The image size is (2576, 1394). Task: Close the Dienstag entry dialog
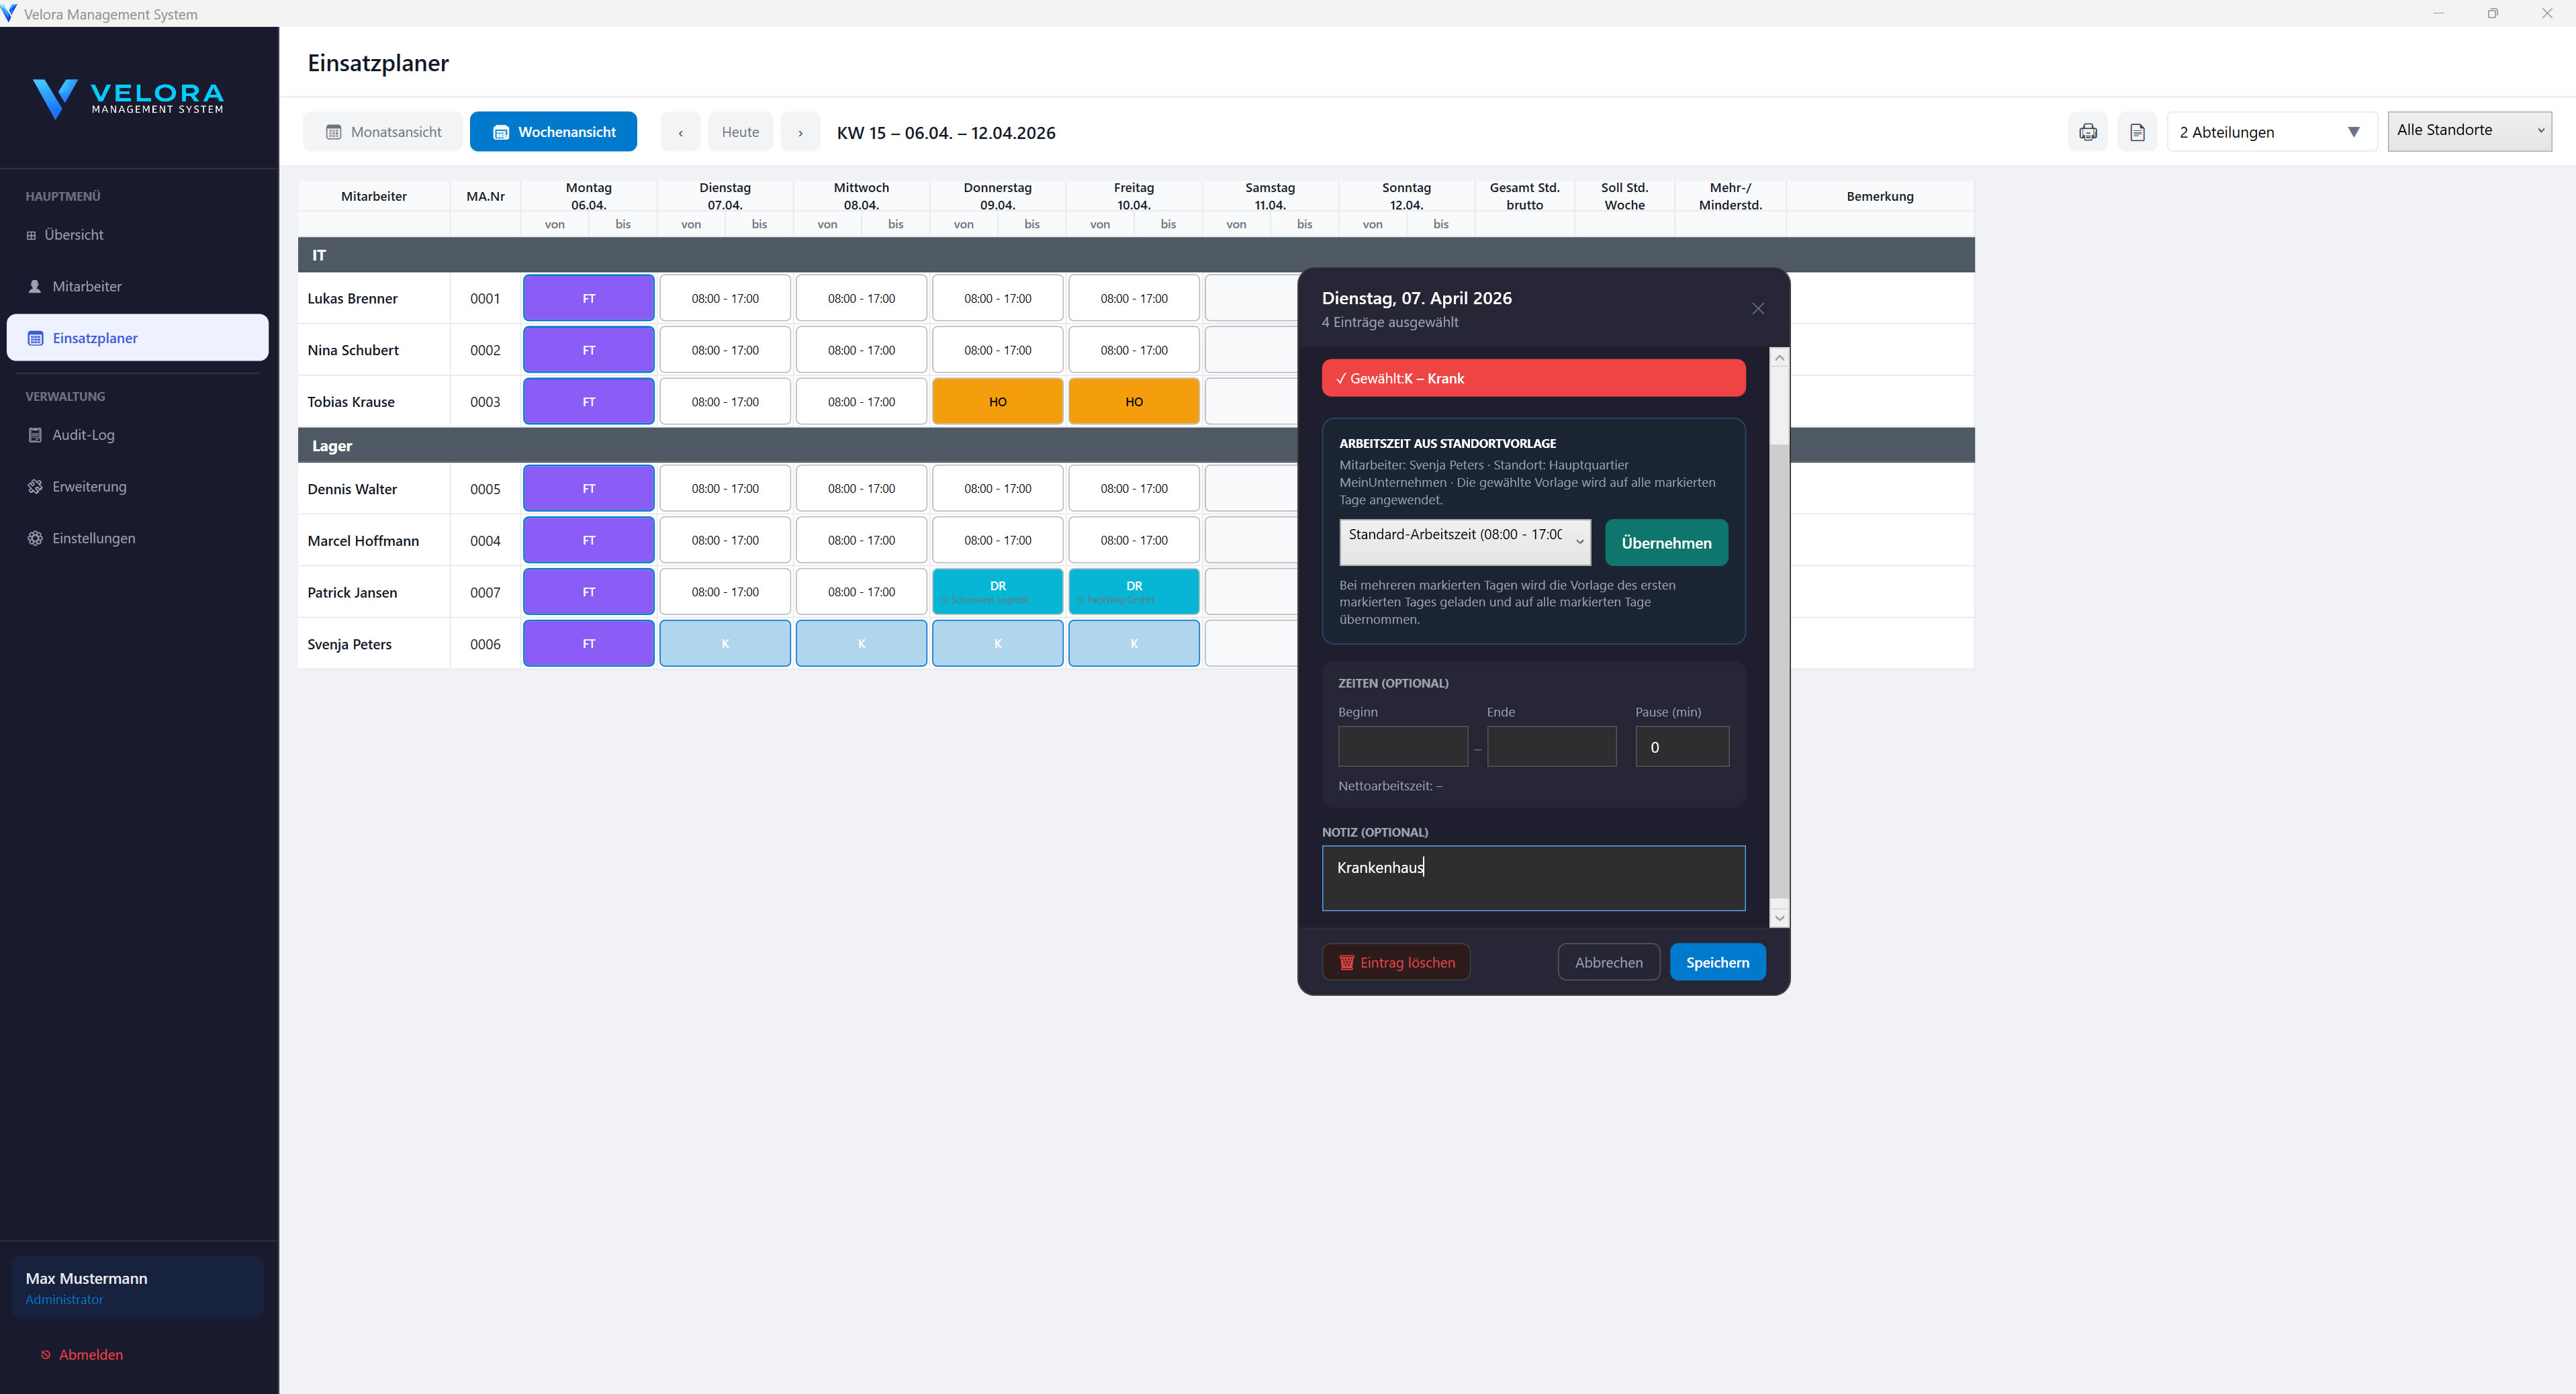click(x=1757, y=309)
